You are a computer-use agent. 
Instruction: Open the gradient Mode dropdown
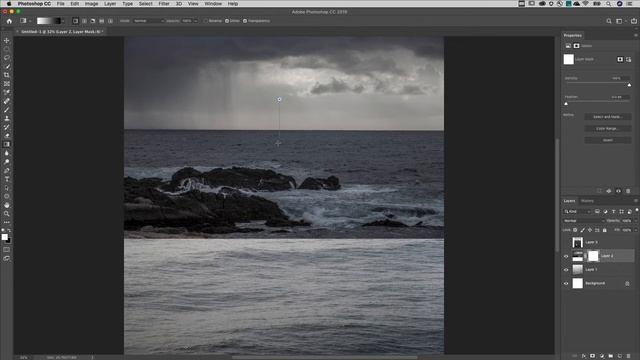(148, 21)
